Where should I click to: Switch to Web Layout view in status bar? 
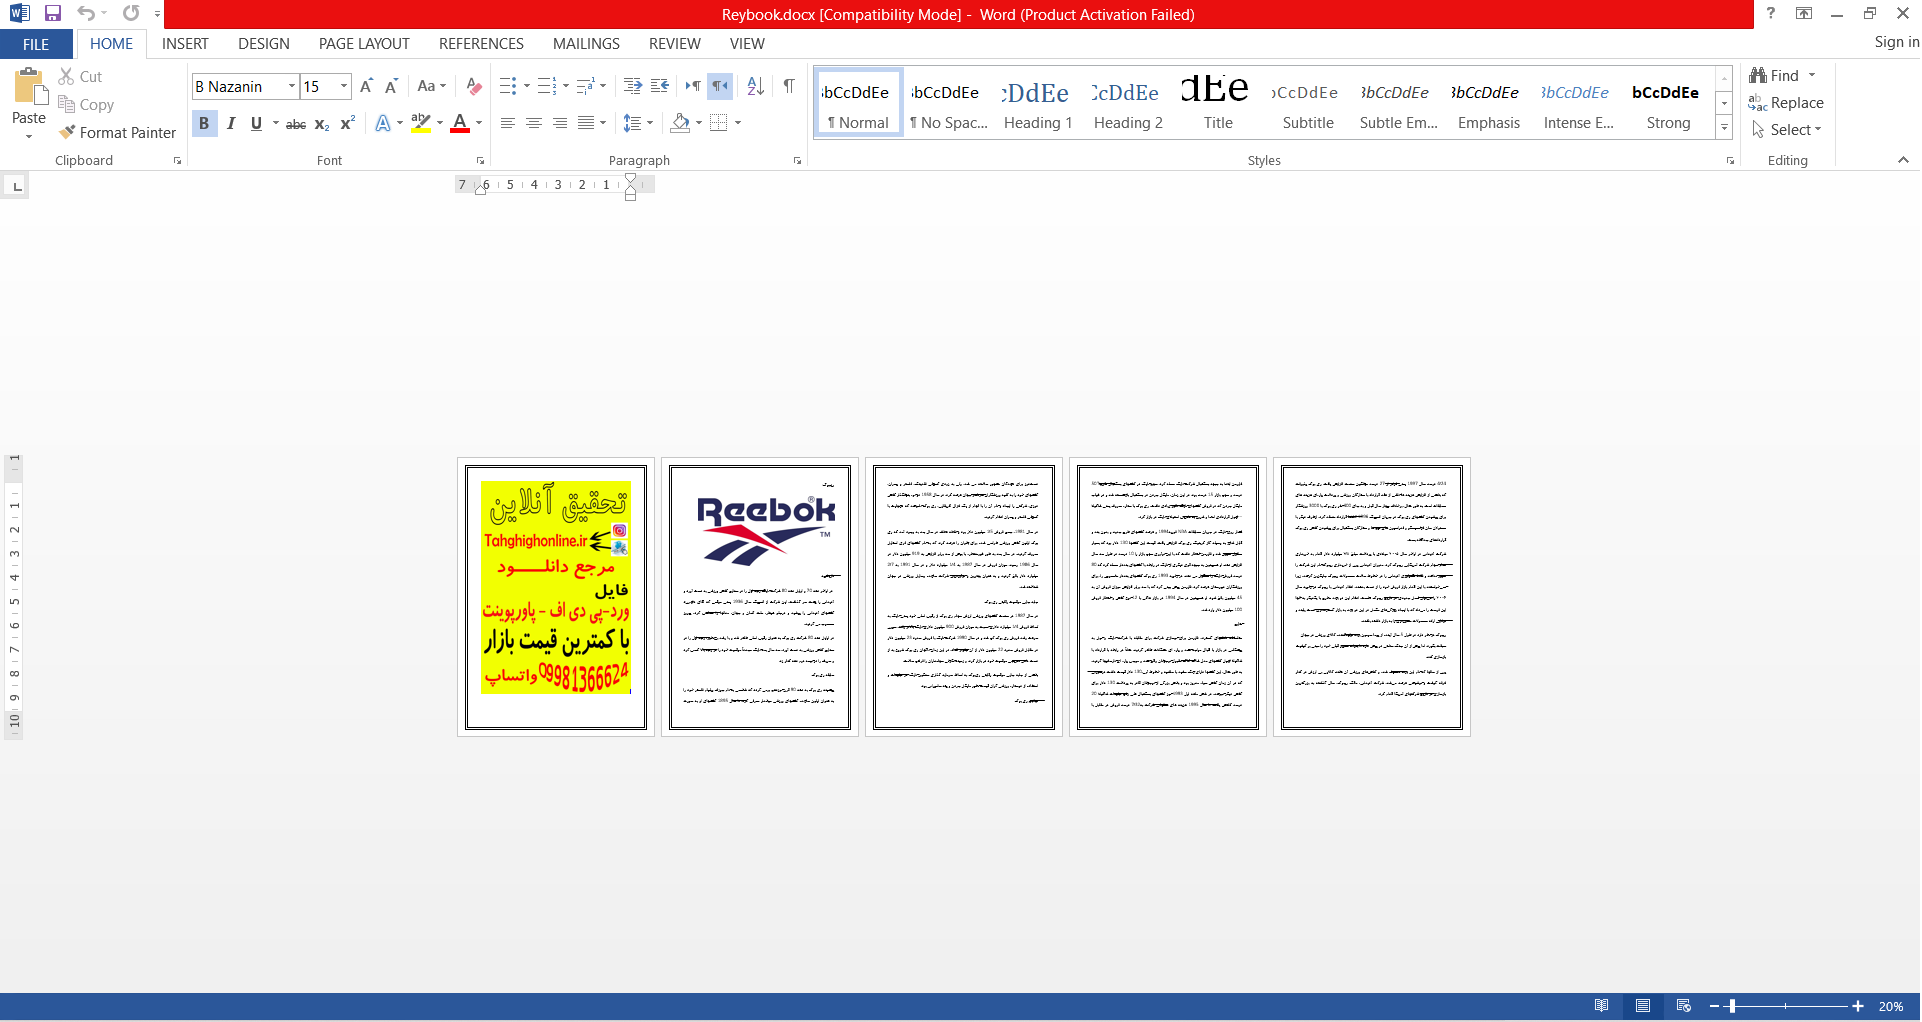click(x=1684, y=1006)
